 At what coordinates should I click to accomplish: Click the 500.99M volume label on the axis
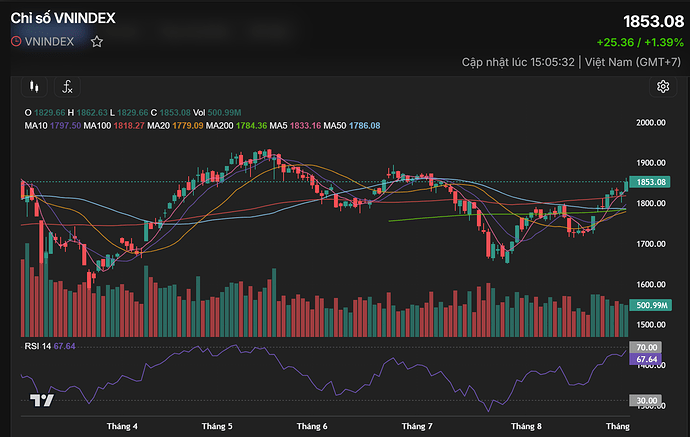650,305
